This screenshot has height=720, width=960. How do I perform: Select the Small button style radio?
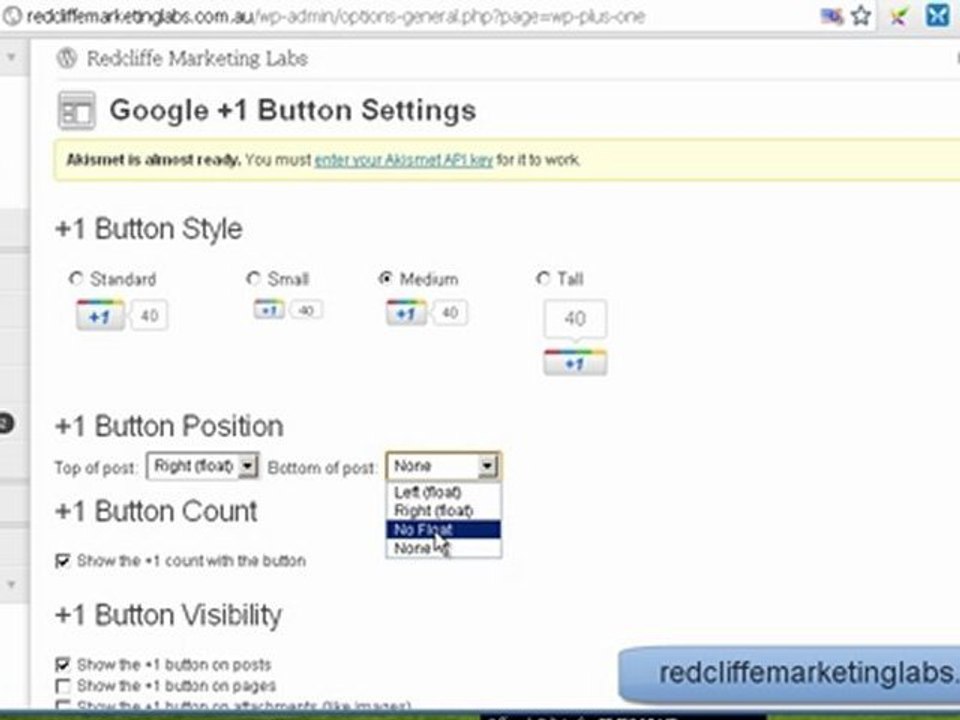253,279
